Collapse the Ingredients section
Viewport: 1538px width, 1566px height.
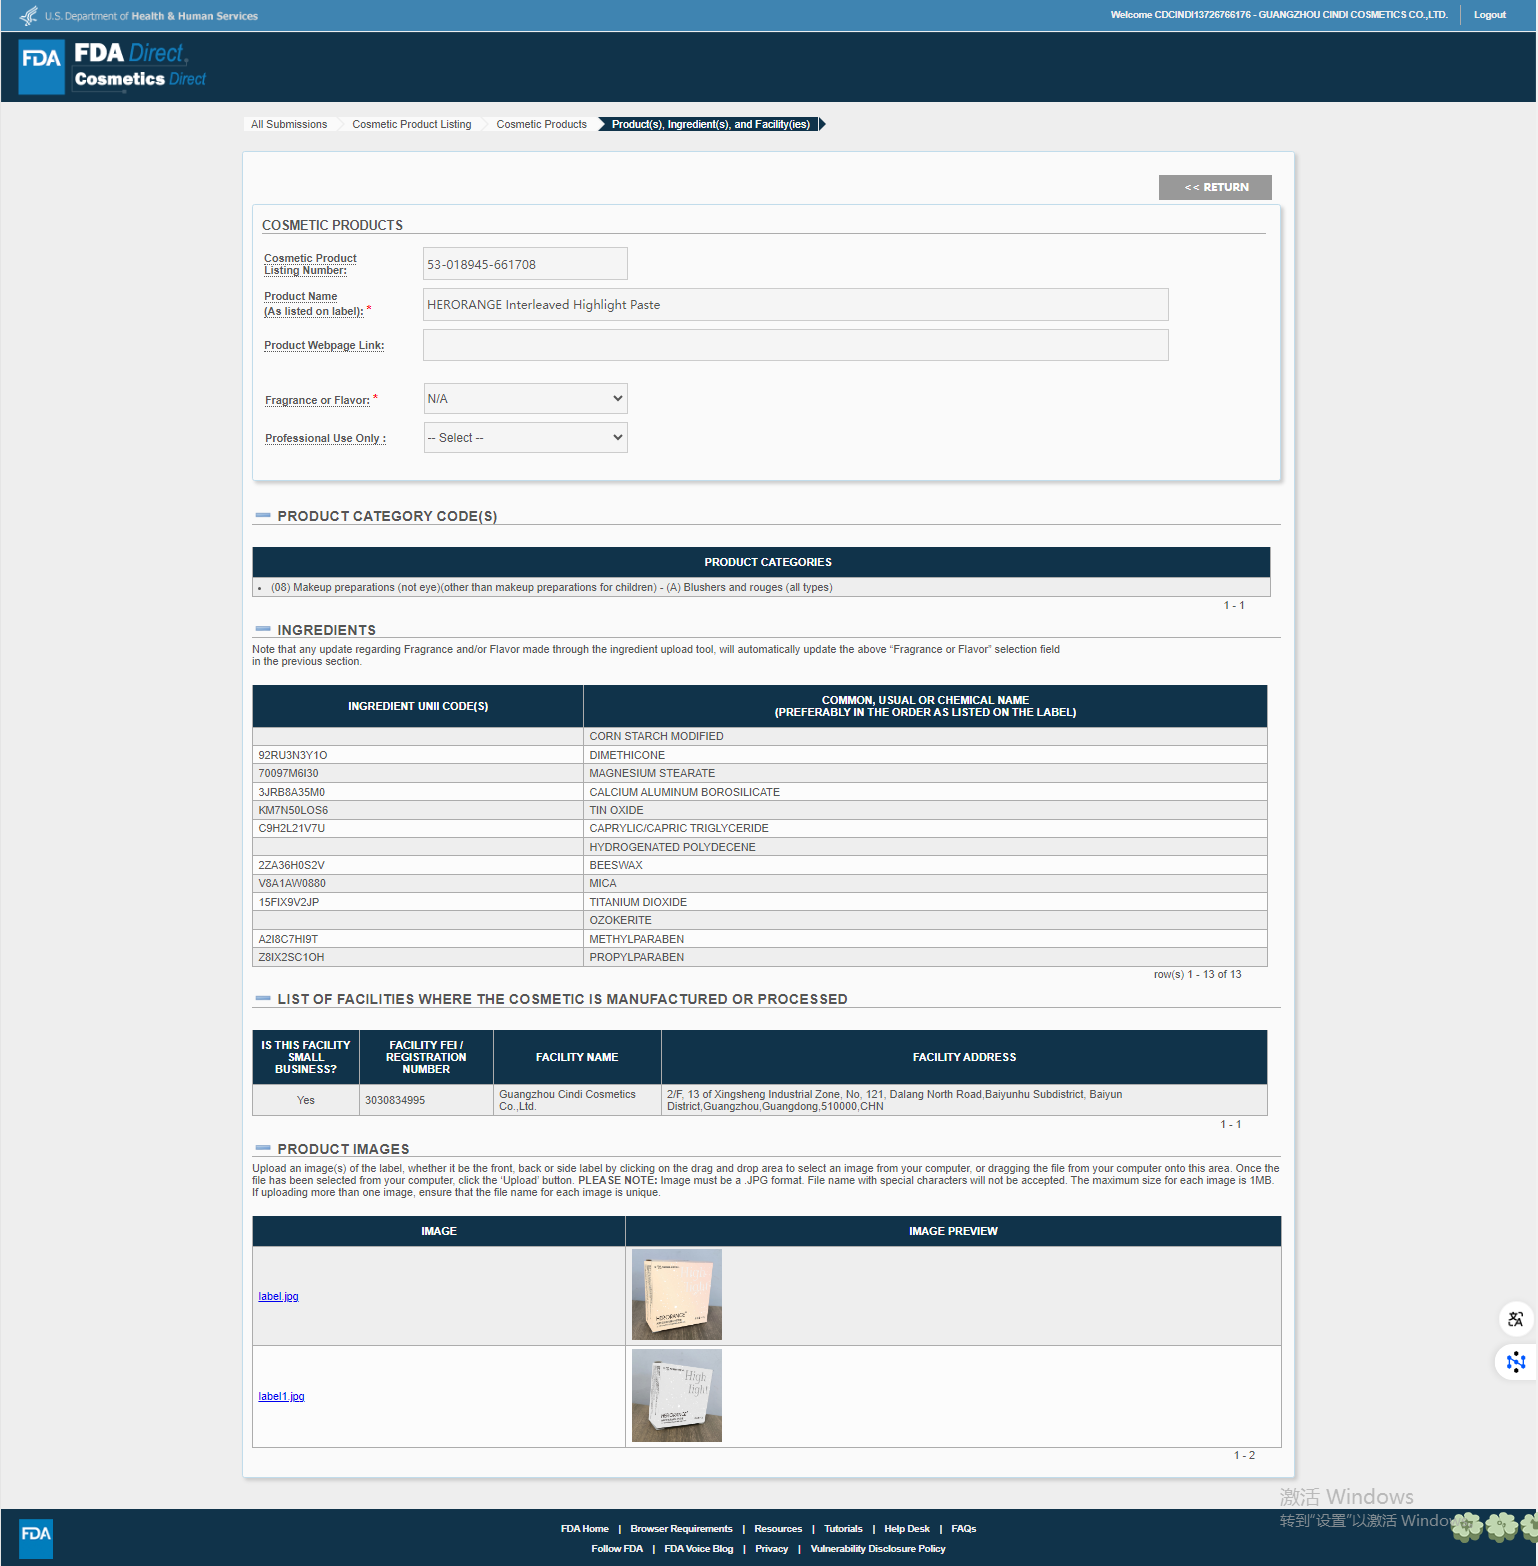click(263, 629)
